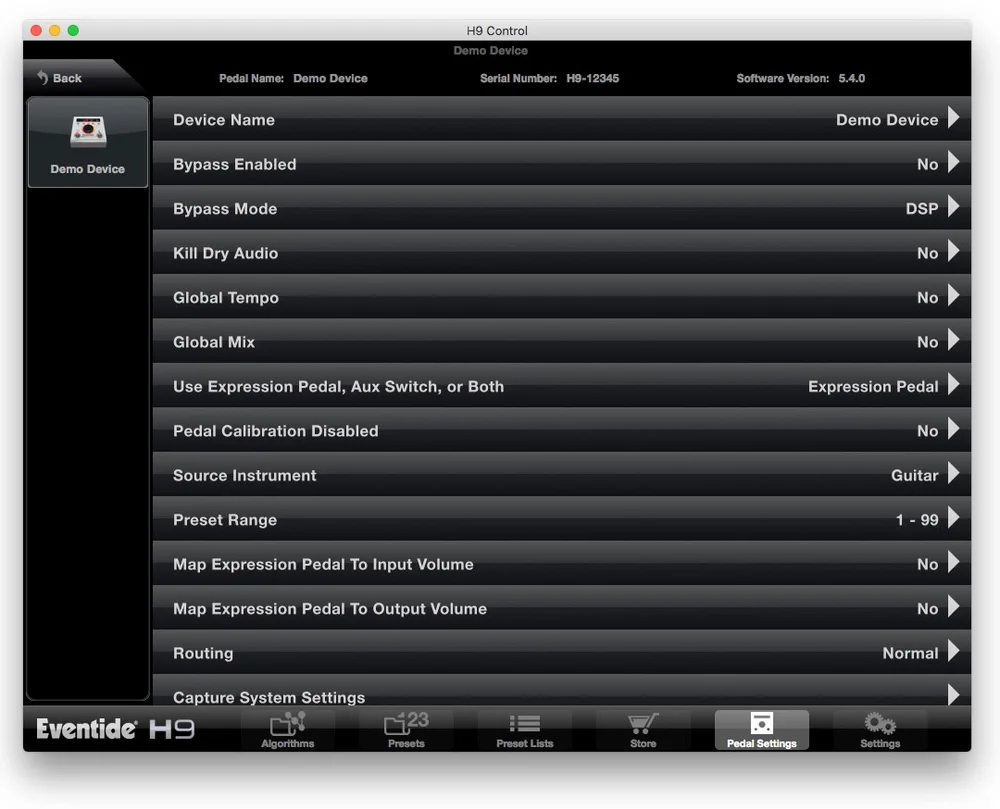Open H9 Control from the menu bar
1000x809 pixels.
[495, 30]
